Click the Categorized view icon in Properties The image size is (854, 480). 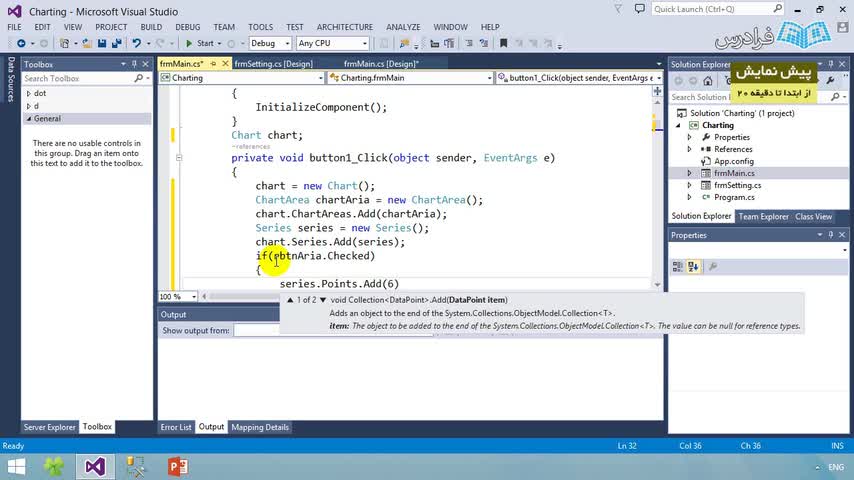tap(678, 266)
